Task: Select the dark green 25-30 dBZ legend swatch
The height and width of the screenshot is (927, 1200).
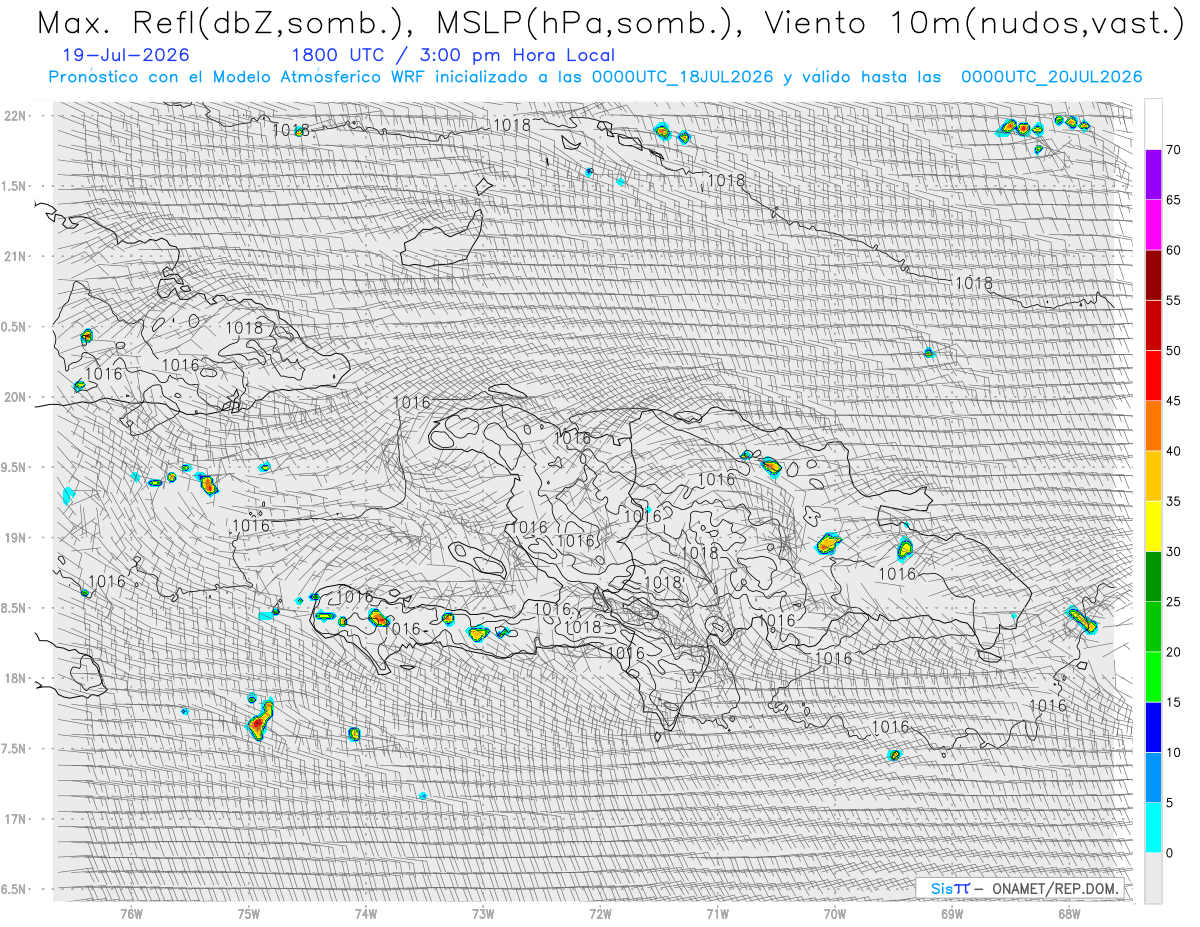Action: point(1153,576)
